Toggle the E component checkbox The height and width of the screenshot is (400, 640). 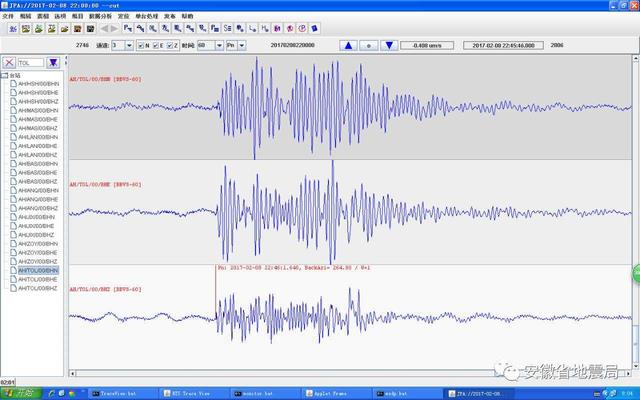[156, 46]
